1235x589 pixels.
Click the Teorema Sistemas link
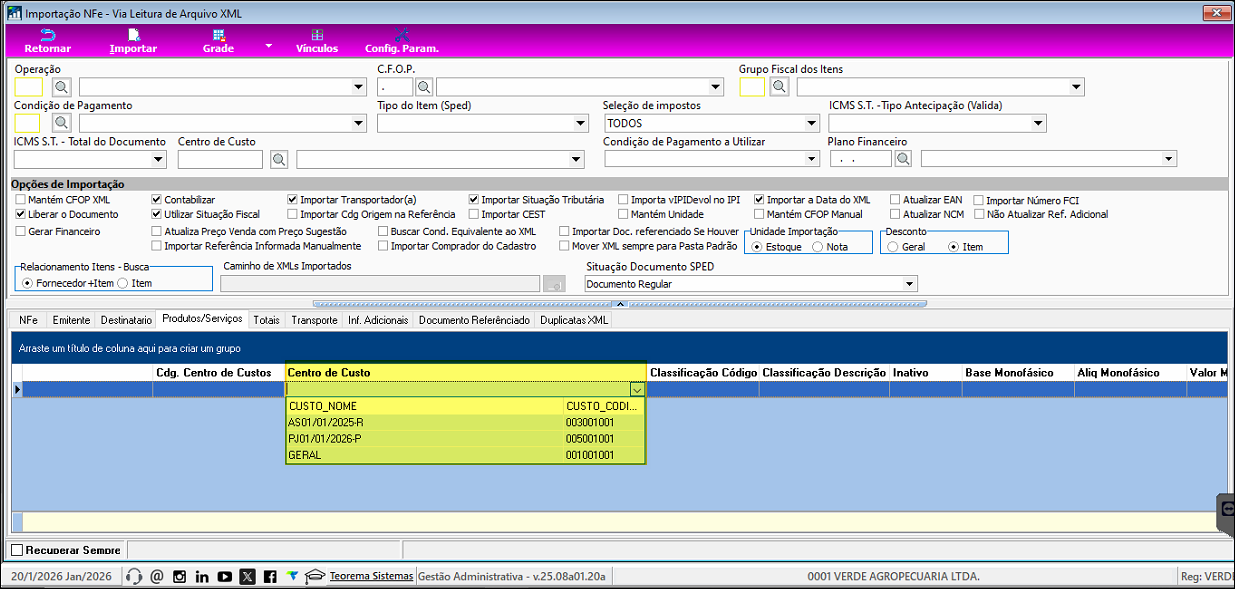pos(371,576)
